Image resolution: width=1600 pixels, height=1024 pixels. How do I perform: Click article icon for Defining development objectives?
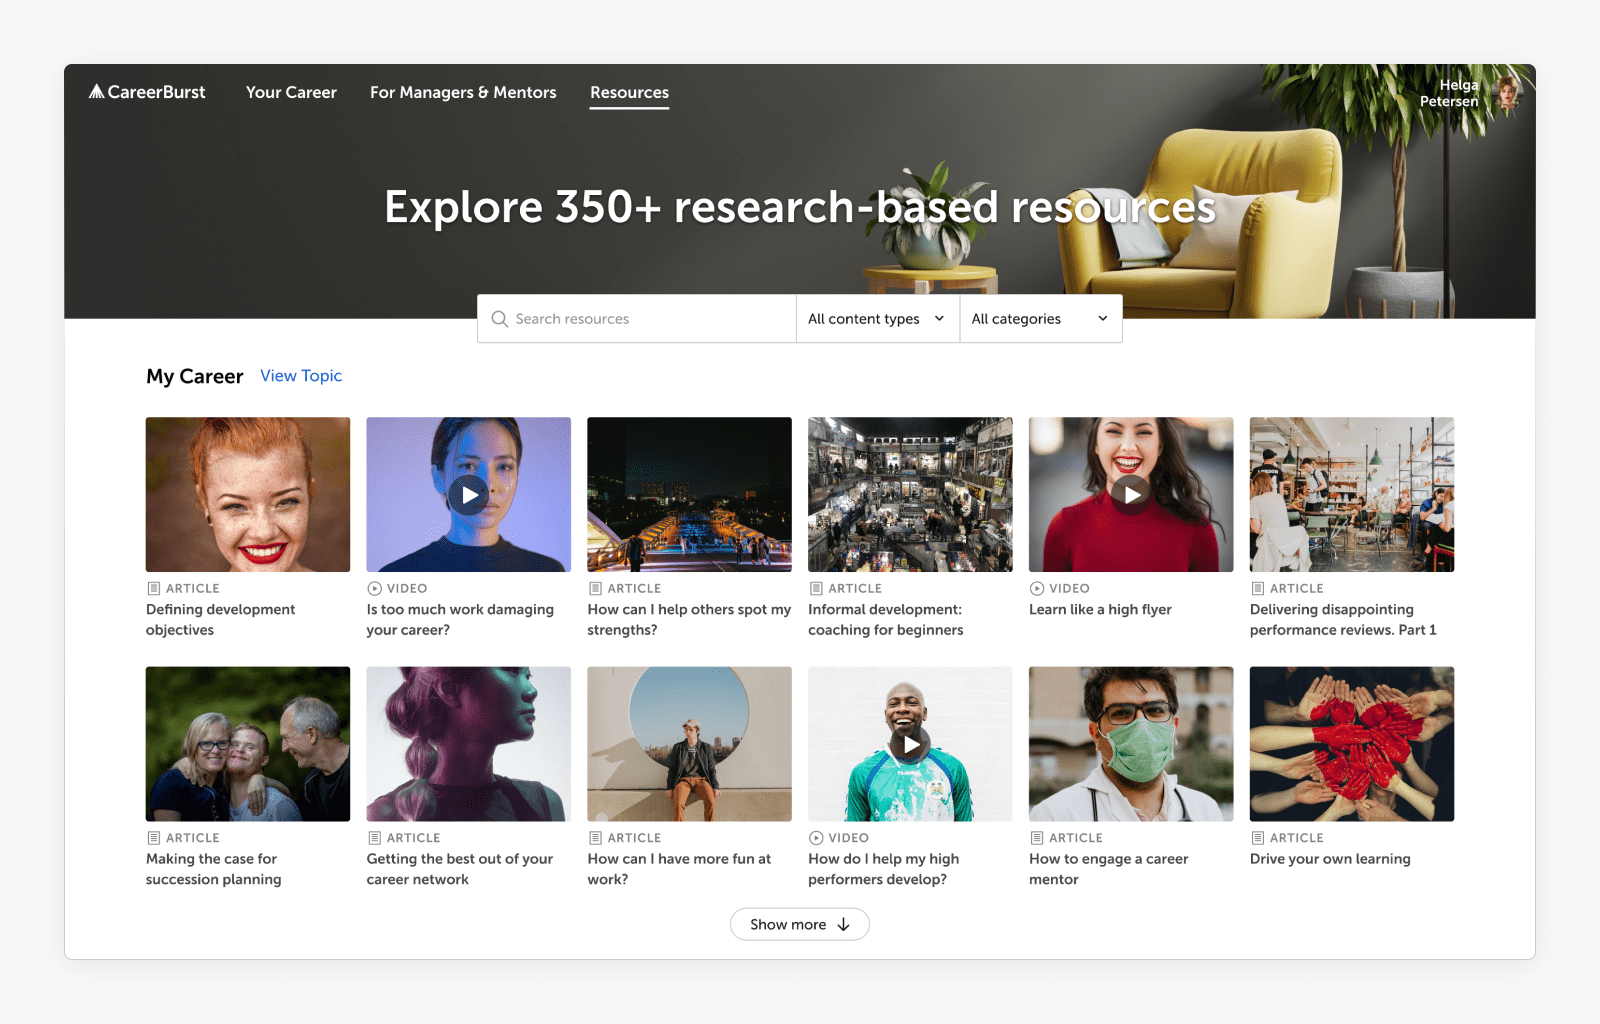point(154,589)
